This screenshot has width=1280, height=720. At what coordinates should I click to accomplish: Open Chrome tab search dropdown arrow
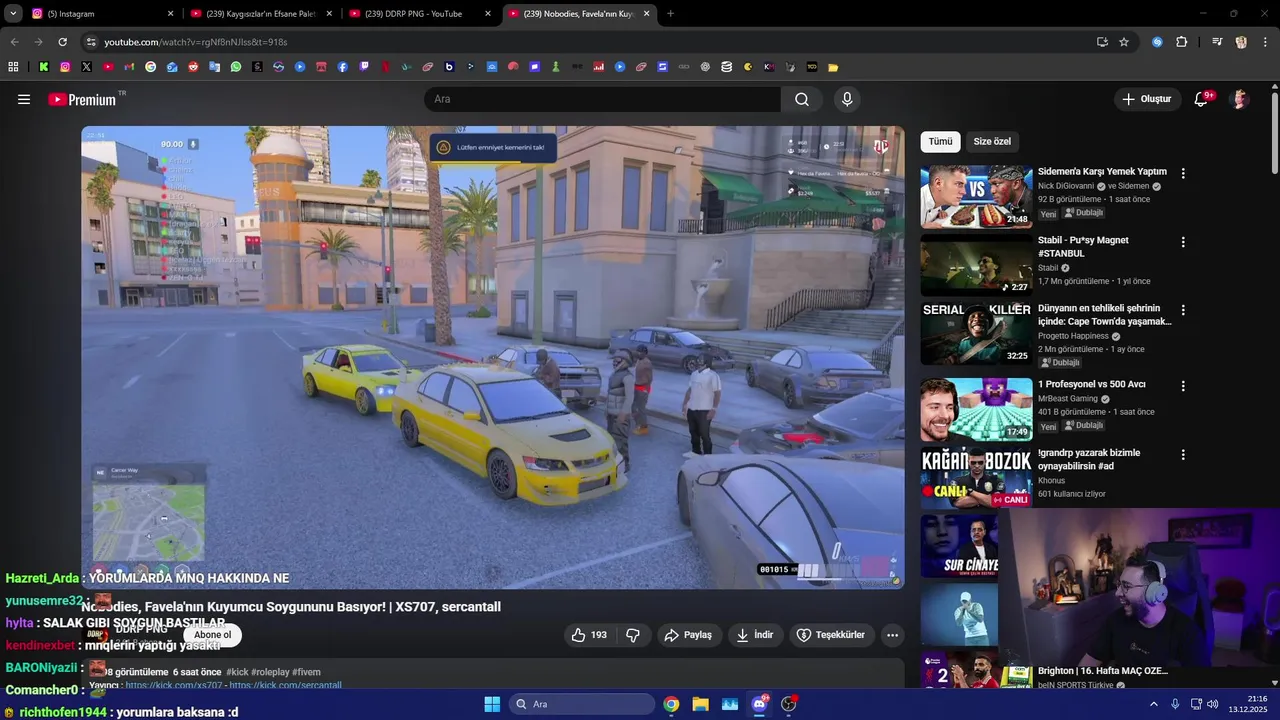(x=13, y=13)
